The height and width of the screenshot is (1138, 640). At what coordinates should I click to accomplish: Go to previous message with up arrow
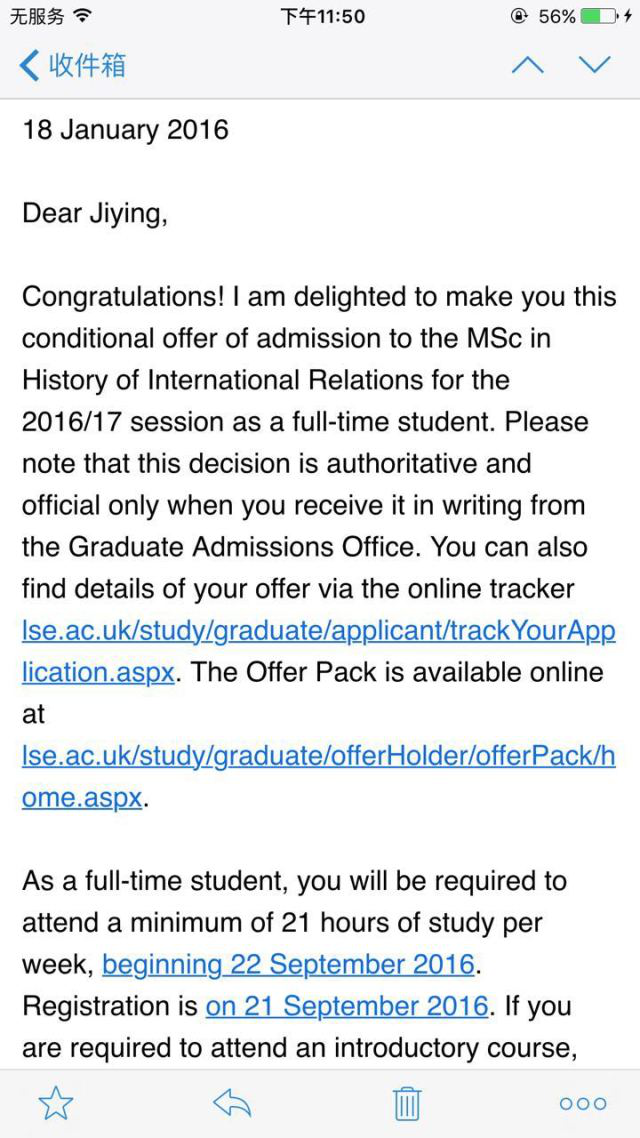click(527, 66)
